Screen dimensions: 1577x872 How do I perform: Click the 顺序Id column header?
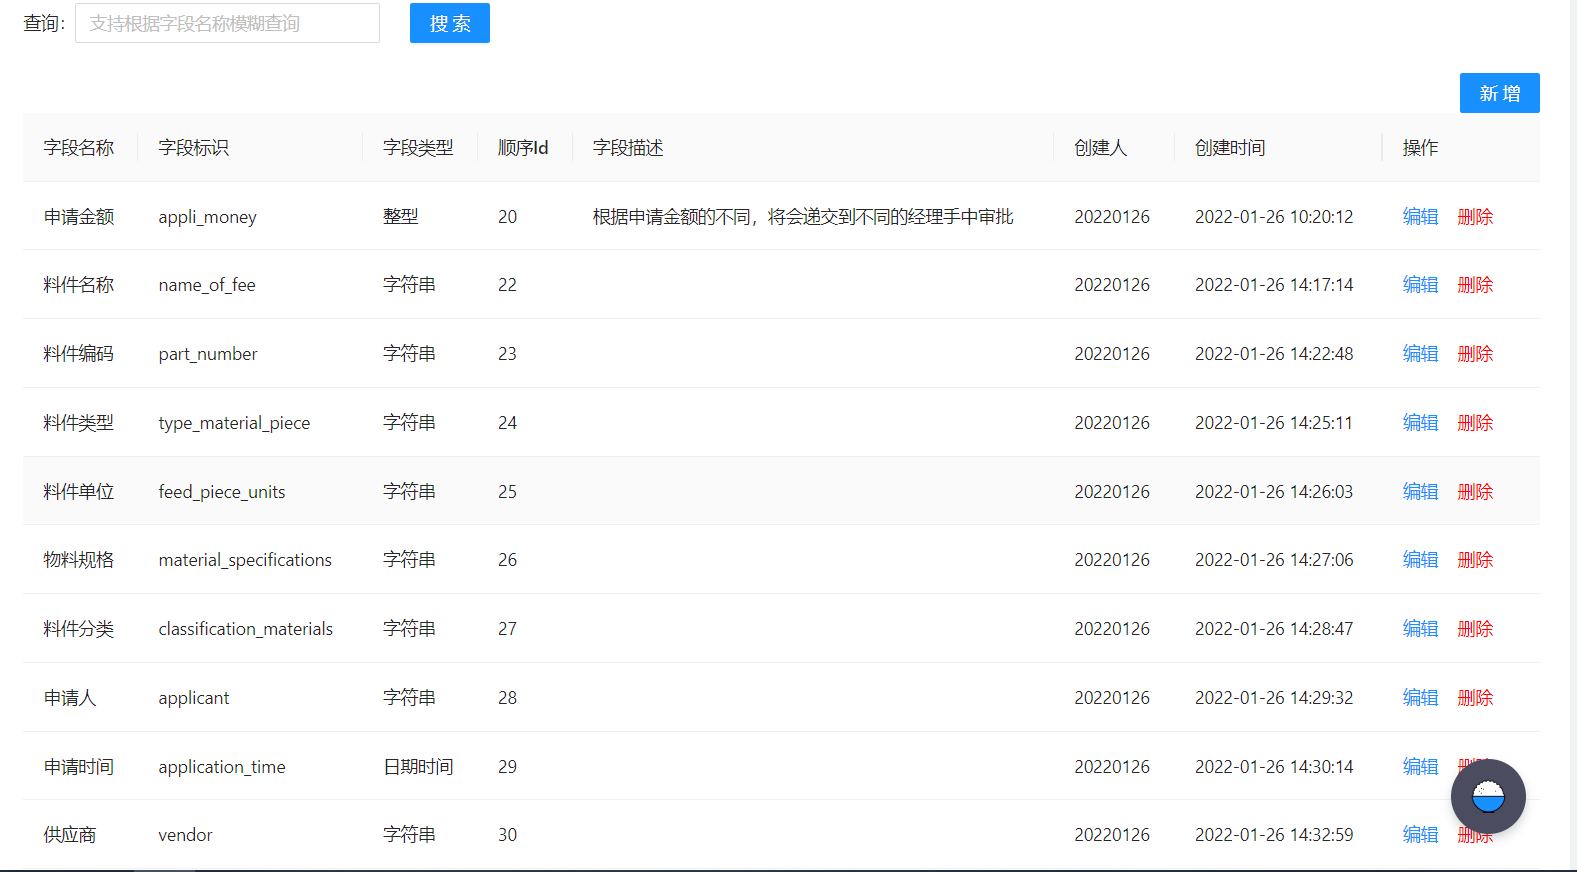coord(523,147)
